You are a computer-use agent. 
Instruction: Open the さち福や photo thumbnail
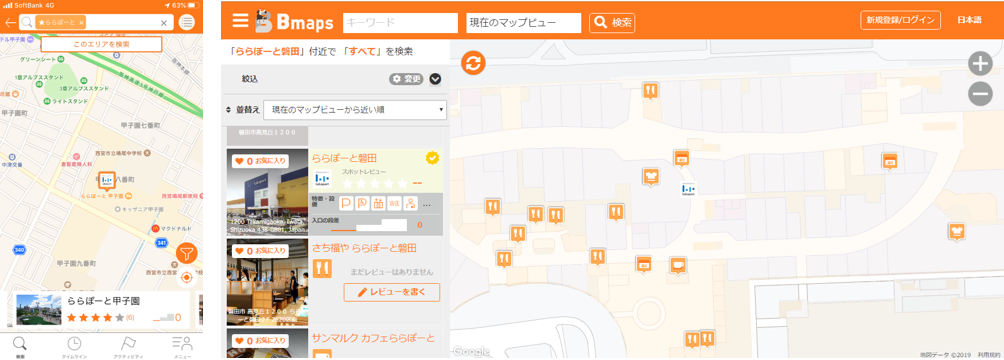267,282
